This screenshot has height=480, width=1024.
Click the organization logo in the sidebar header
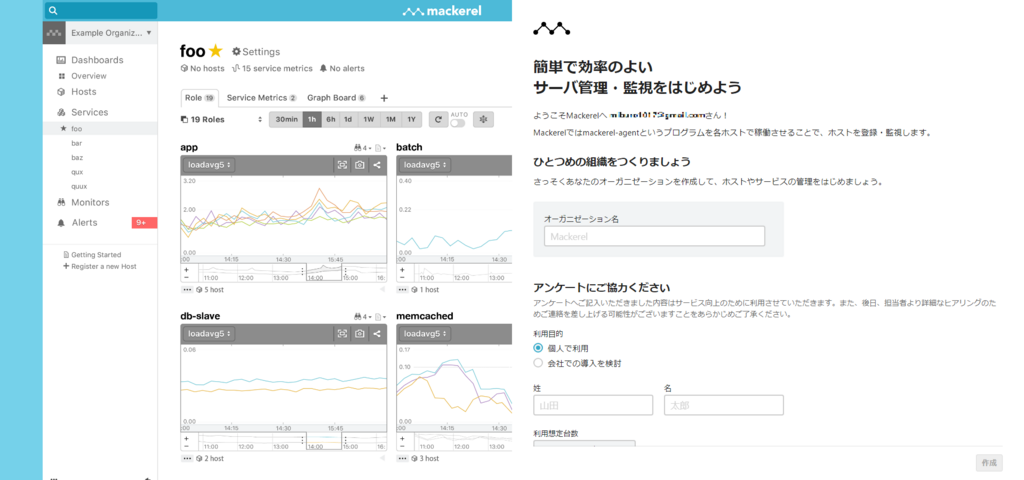pyautogui.click(x=54, y=32)
